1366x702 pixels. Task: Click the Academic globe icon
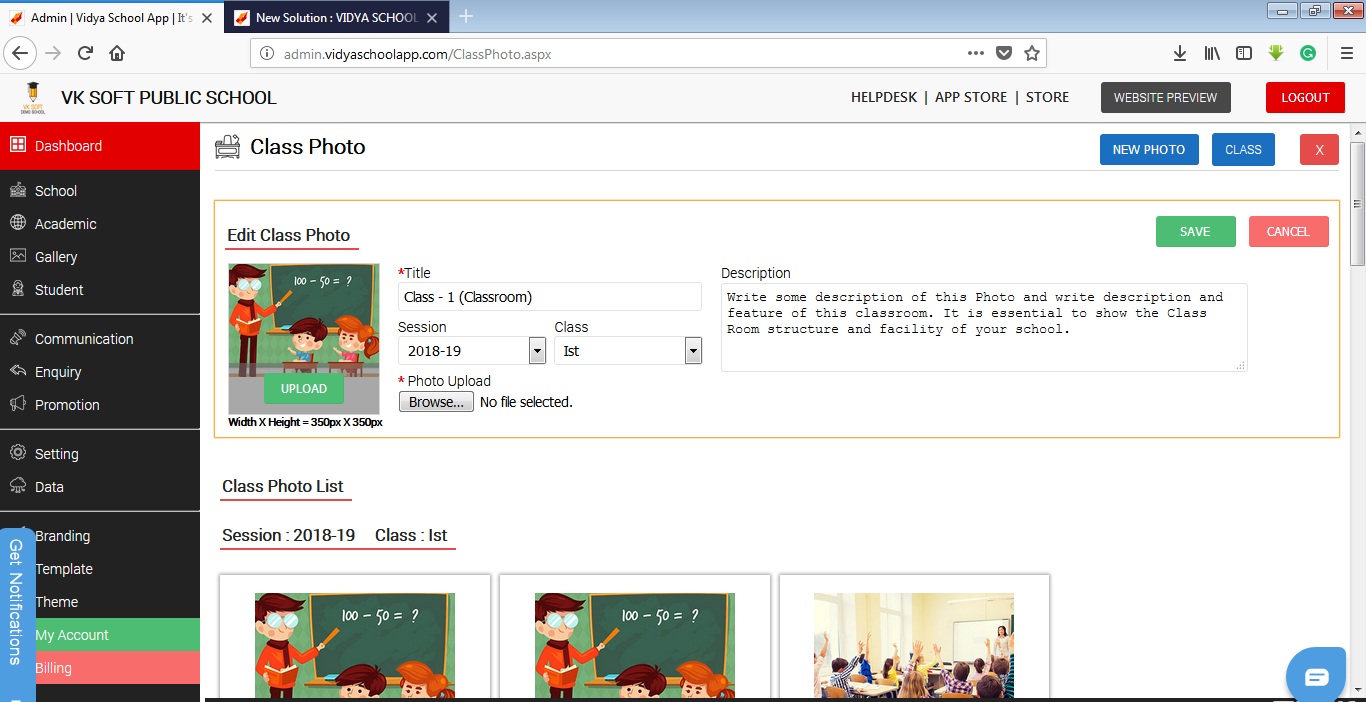click(17, 223)
